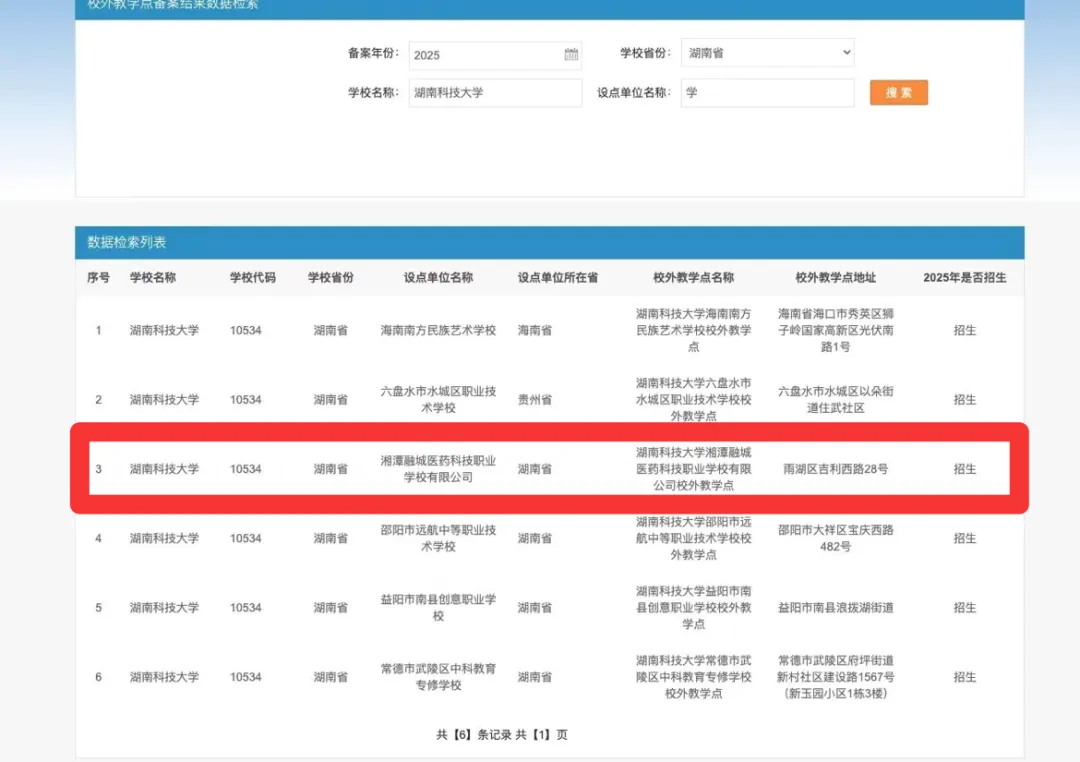Select the 常德市武陵区中科教育专修学校 cell in row 6
This screenshot has height=762, width=1080.
(438, 677)
